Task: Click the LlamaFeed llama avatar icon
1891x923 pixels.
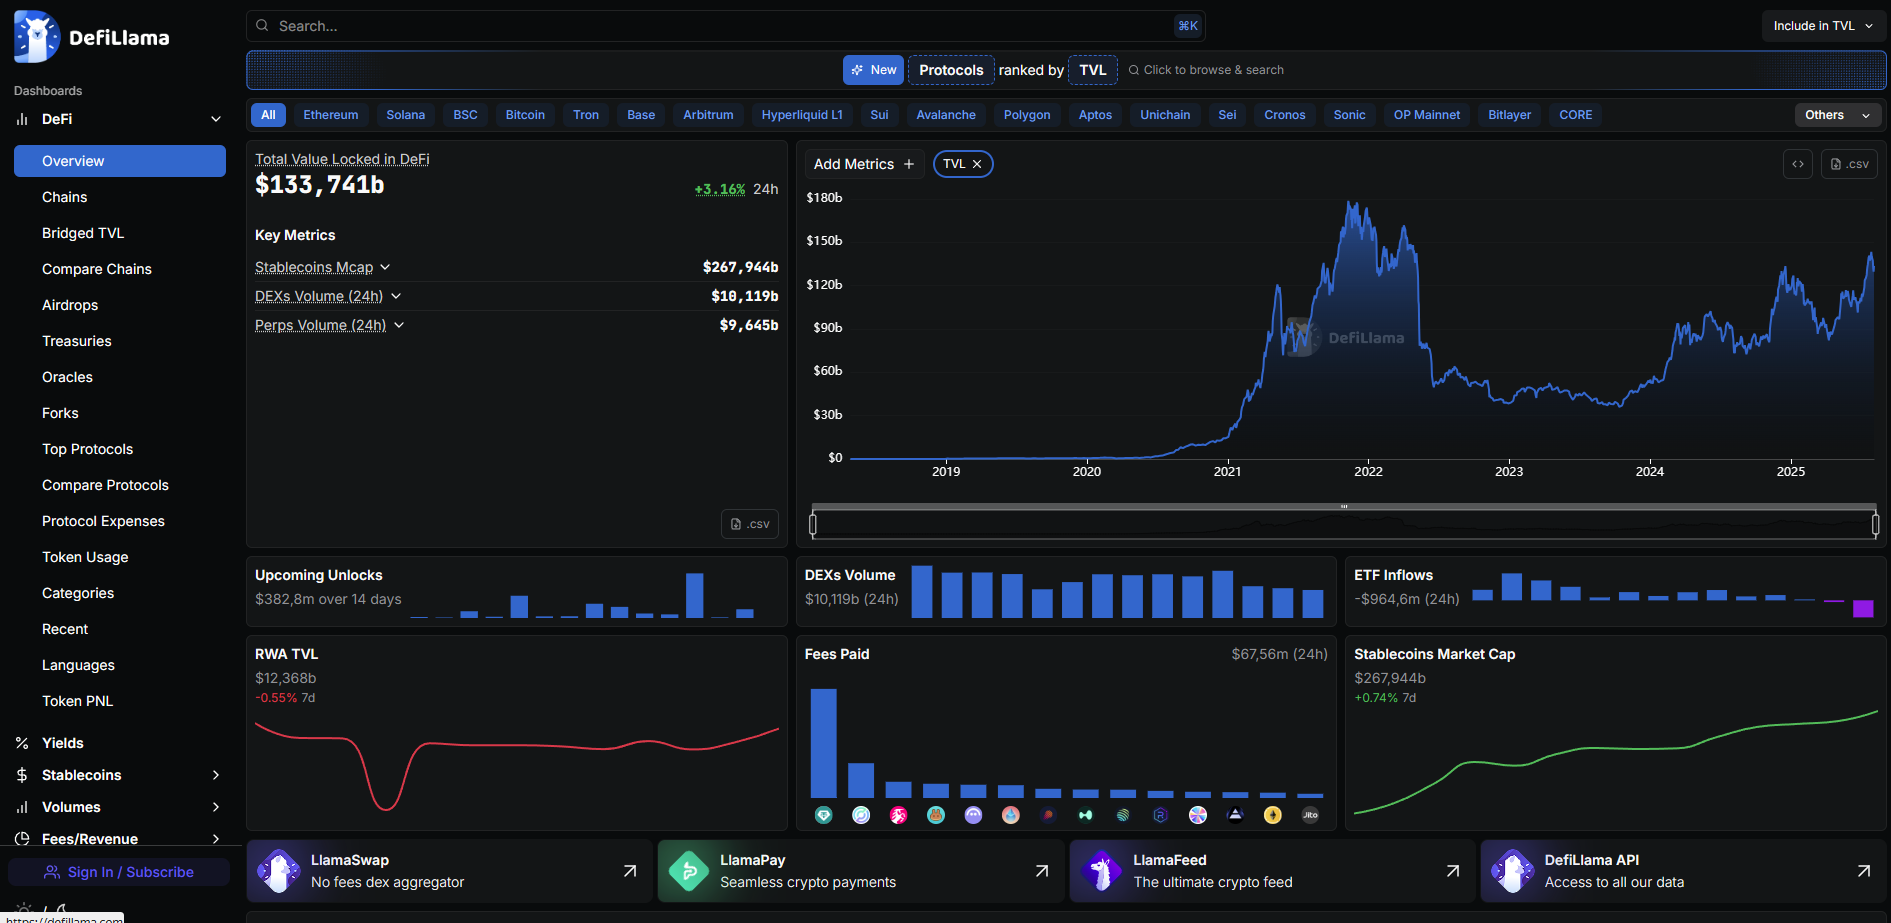Action: point(1102,871)
